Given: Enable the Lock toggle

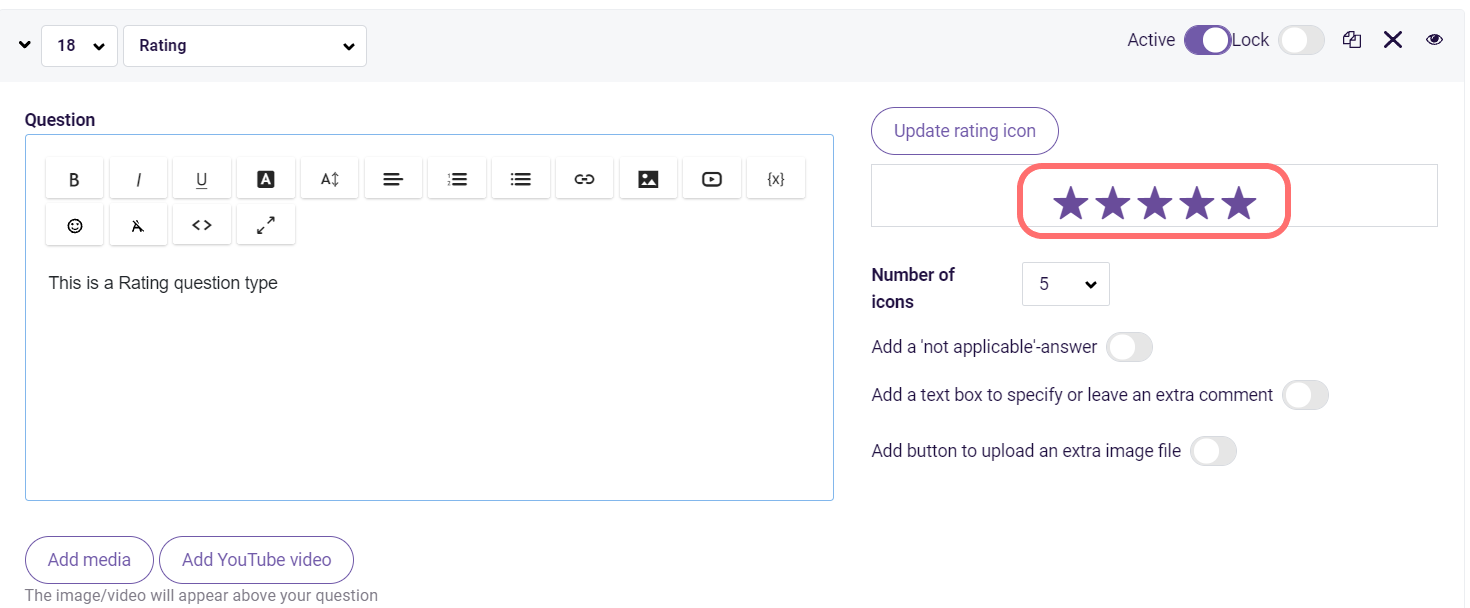Looking at the screenshot, I should [1301, 39].
